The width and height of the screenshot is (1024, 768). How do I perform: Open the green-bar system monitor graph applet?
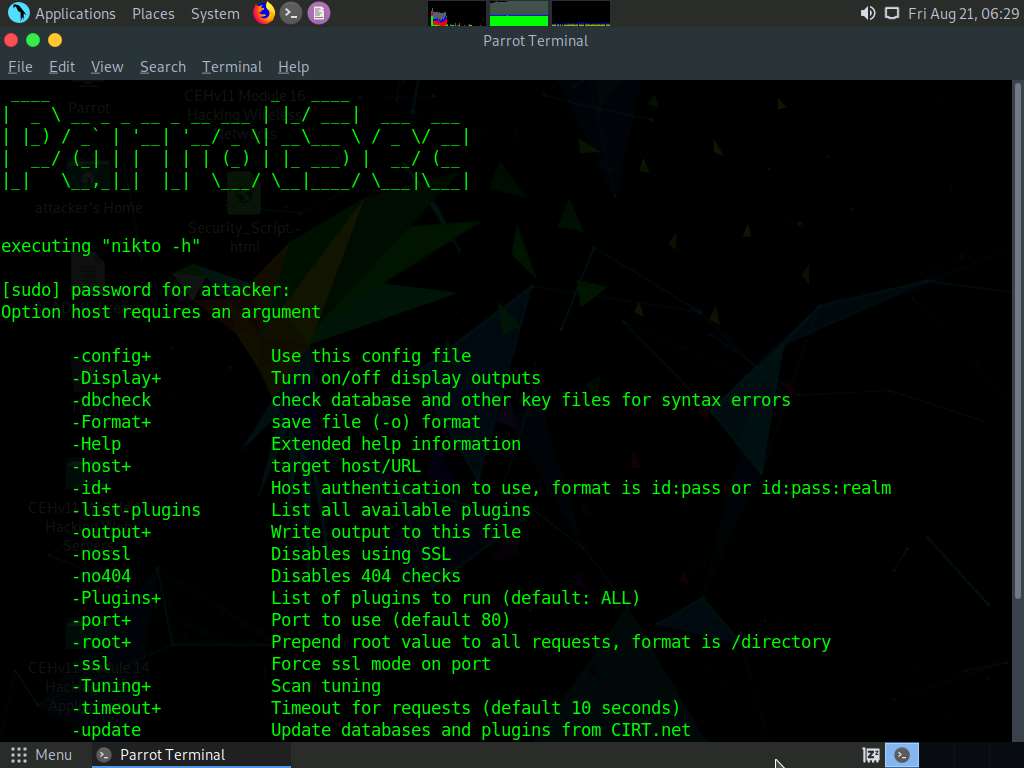[519, 14]
